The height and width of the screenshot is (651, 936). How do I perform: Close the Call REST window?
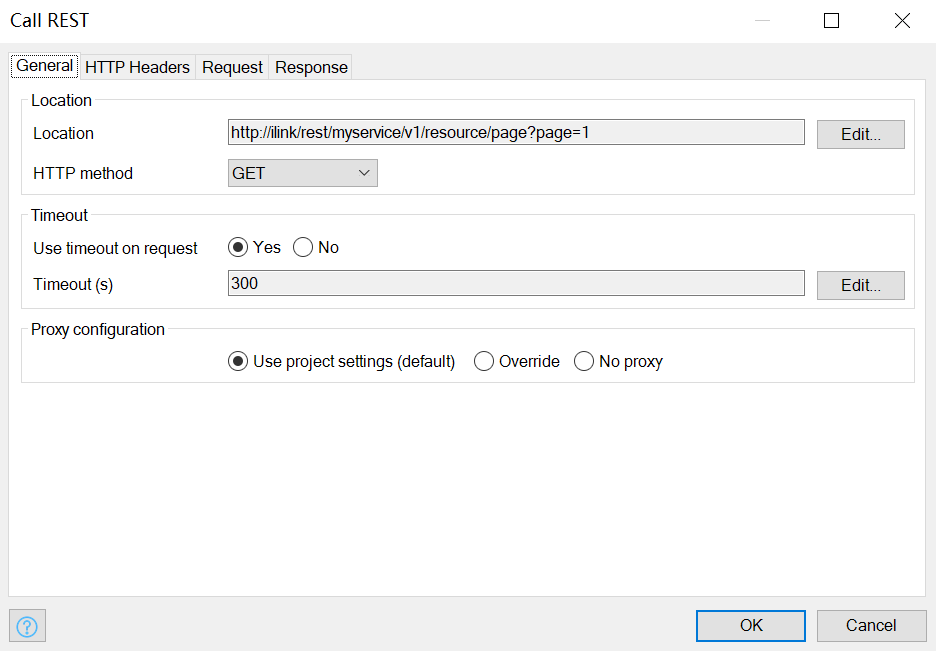(902, 21)
